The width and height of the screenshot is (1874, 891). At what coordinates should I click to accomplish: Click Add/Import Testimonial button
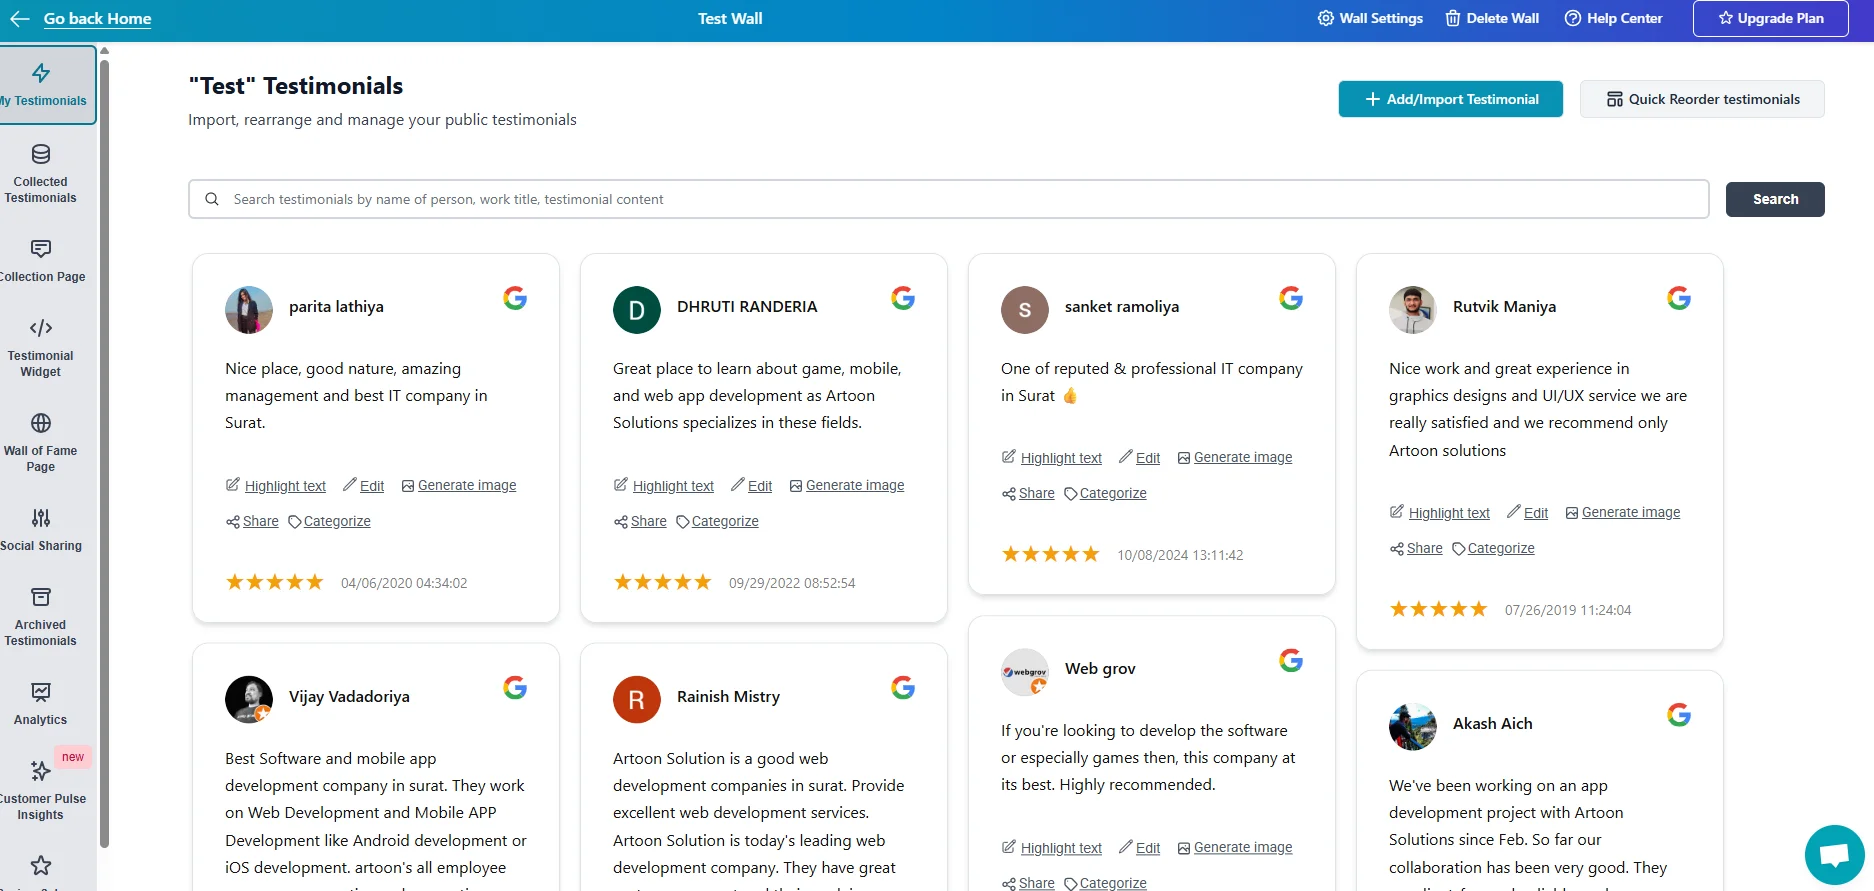pos(1450,99)
